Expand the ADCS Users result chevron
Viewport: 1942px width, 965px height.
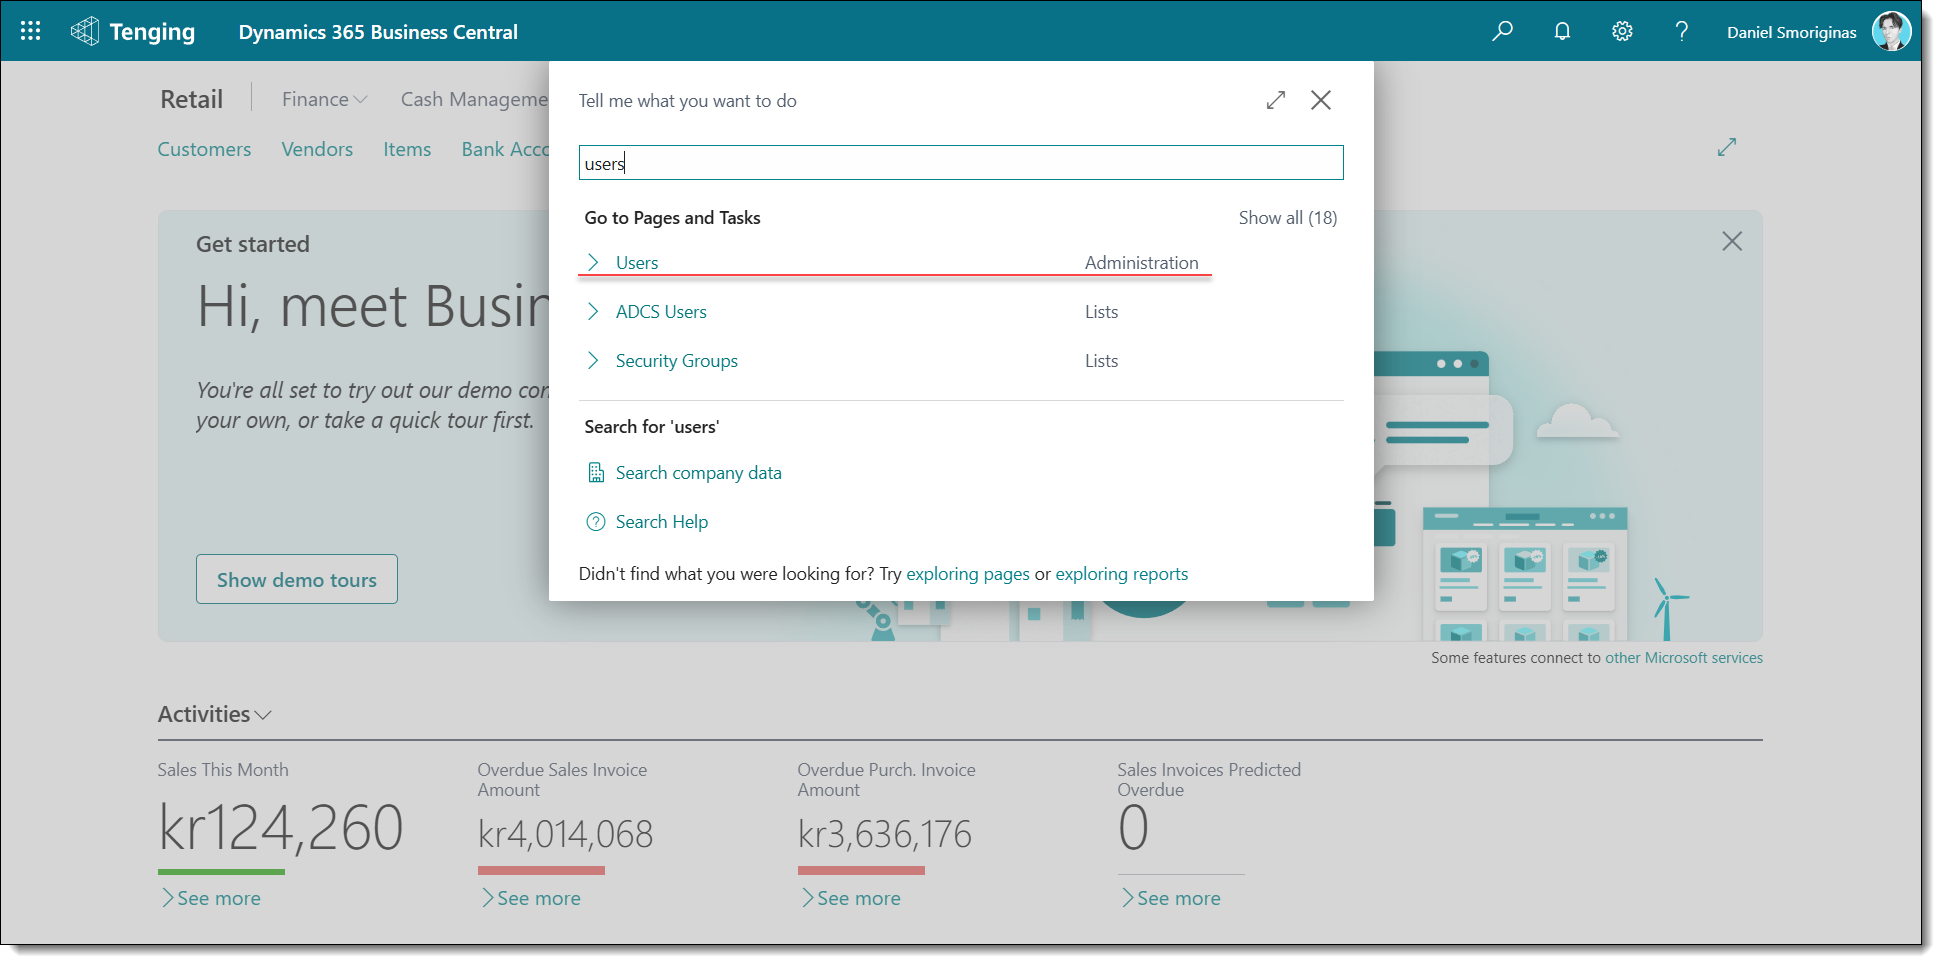[593, 311]
